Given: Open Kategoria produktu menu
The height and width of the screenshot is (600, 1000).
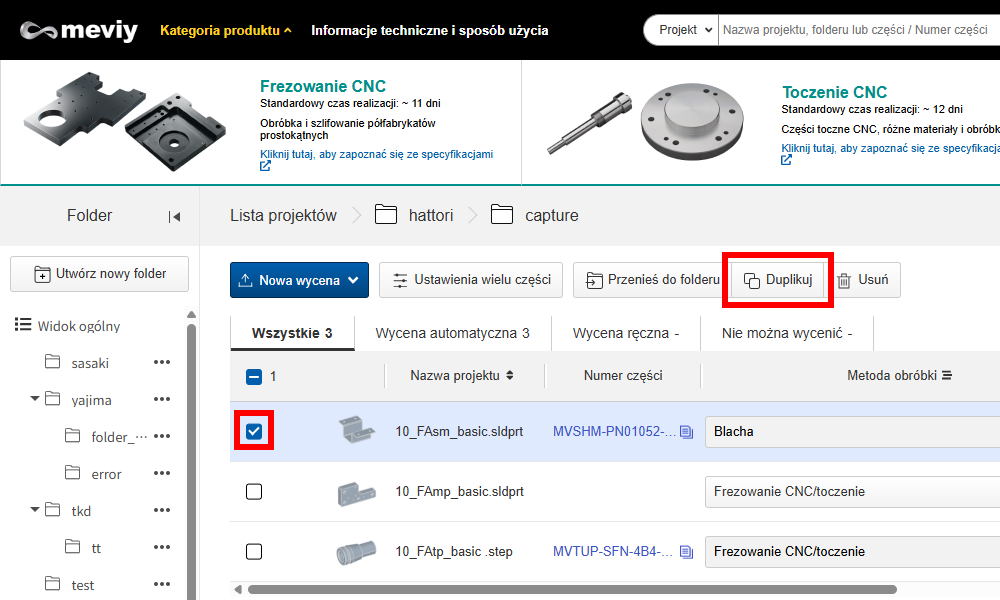Looking at the screenshot, I should pyautogui.click(x=226, y=30).
